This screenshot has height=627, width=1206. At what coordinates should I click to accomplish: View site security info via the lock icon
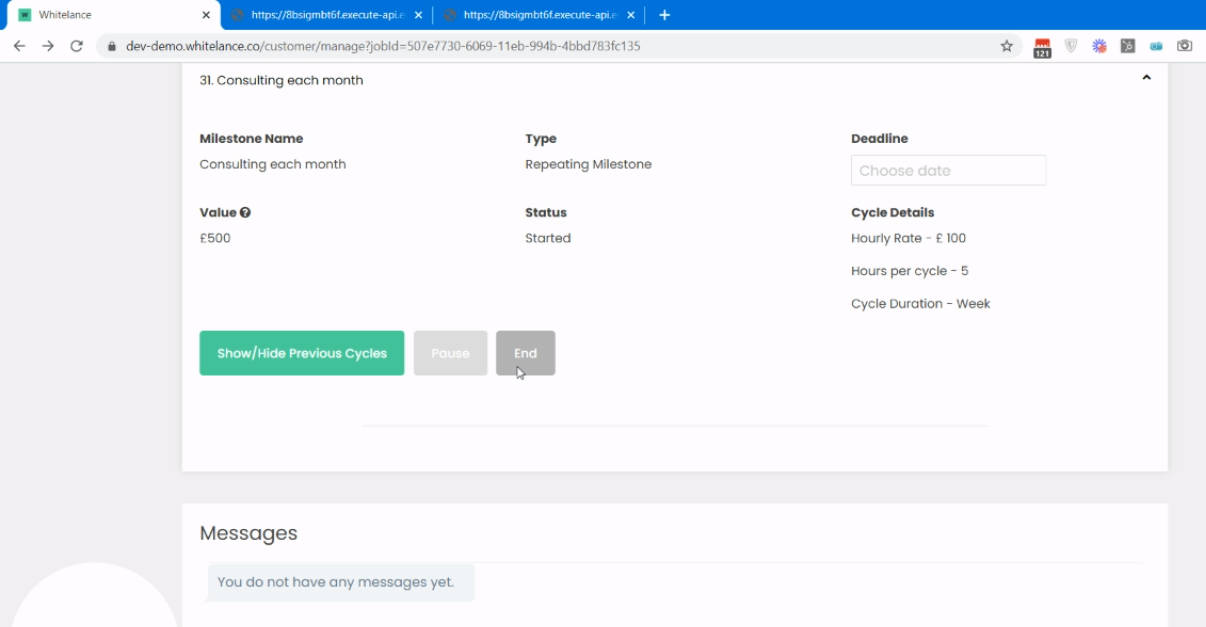pos(111,46)
